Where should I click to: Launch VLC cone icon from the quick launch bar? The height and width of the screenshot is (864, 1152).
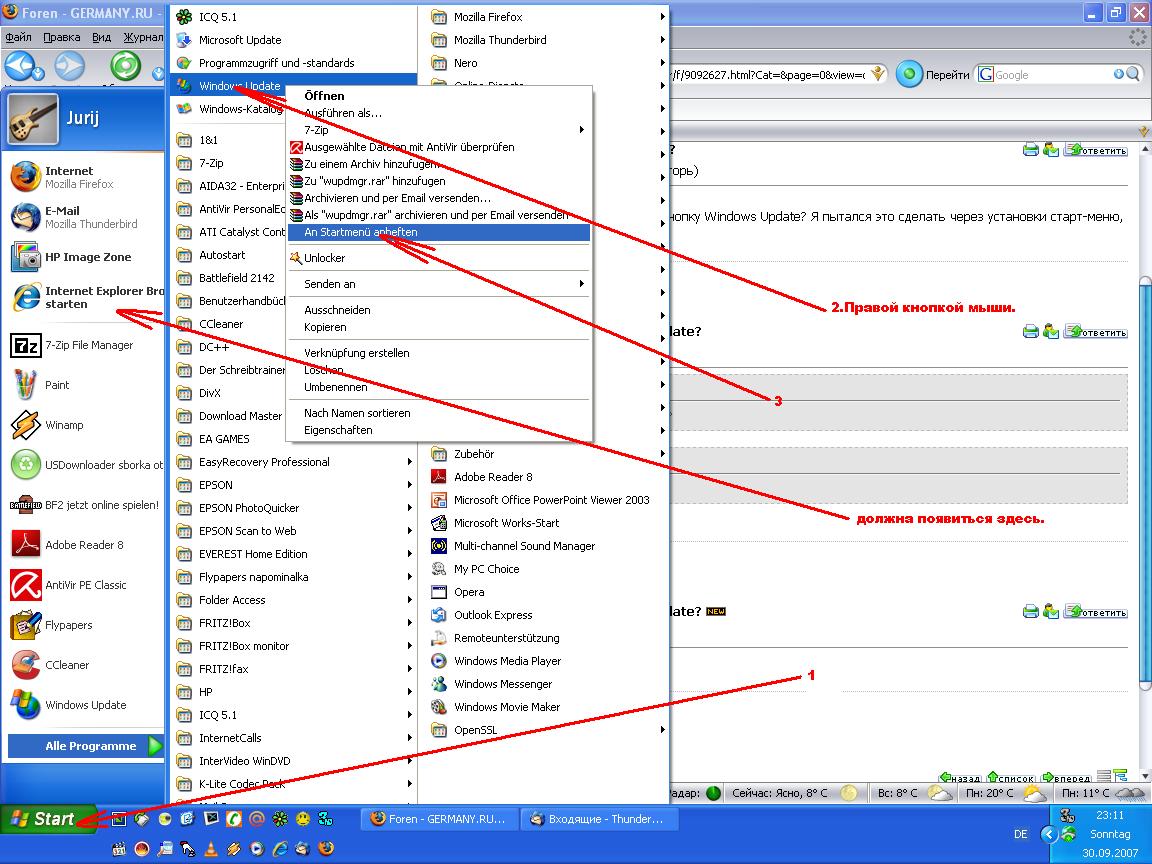coord(210,849)
